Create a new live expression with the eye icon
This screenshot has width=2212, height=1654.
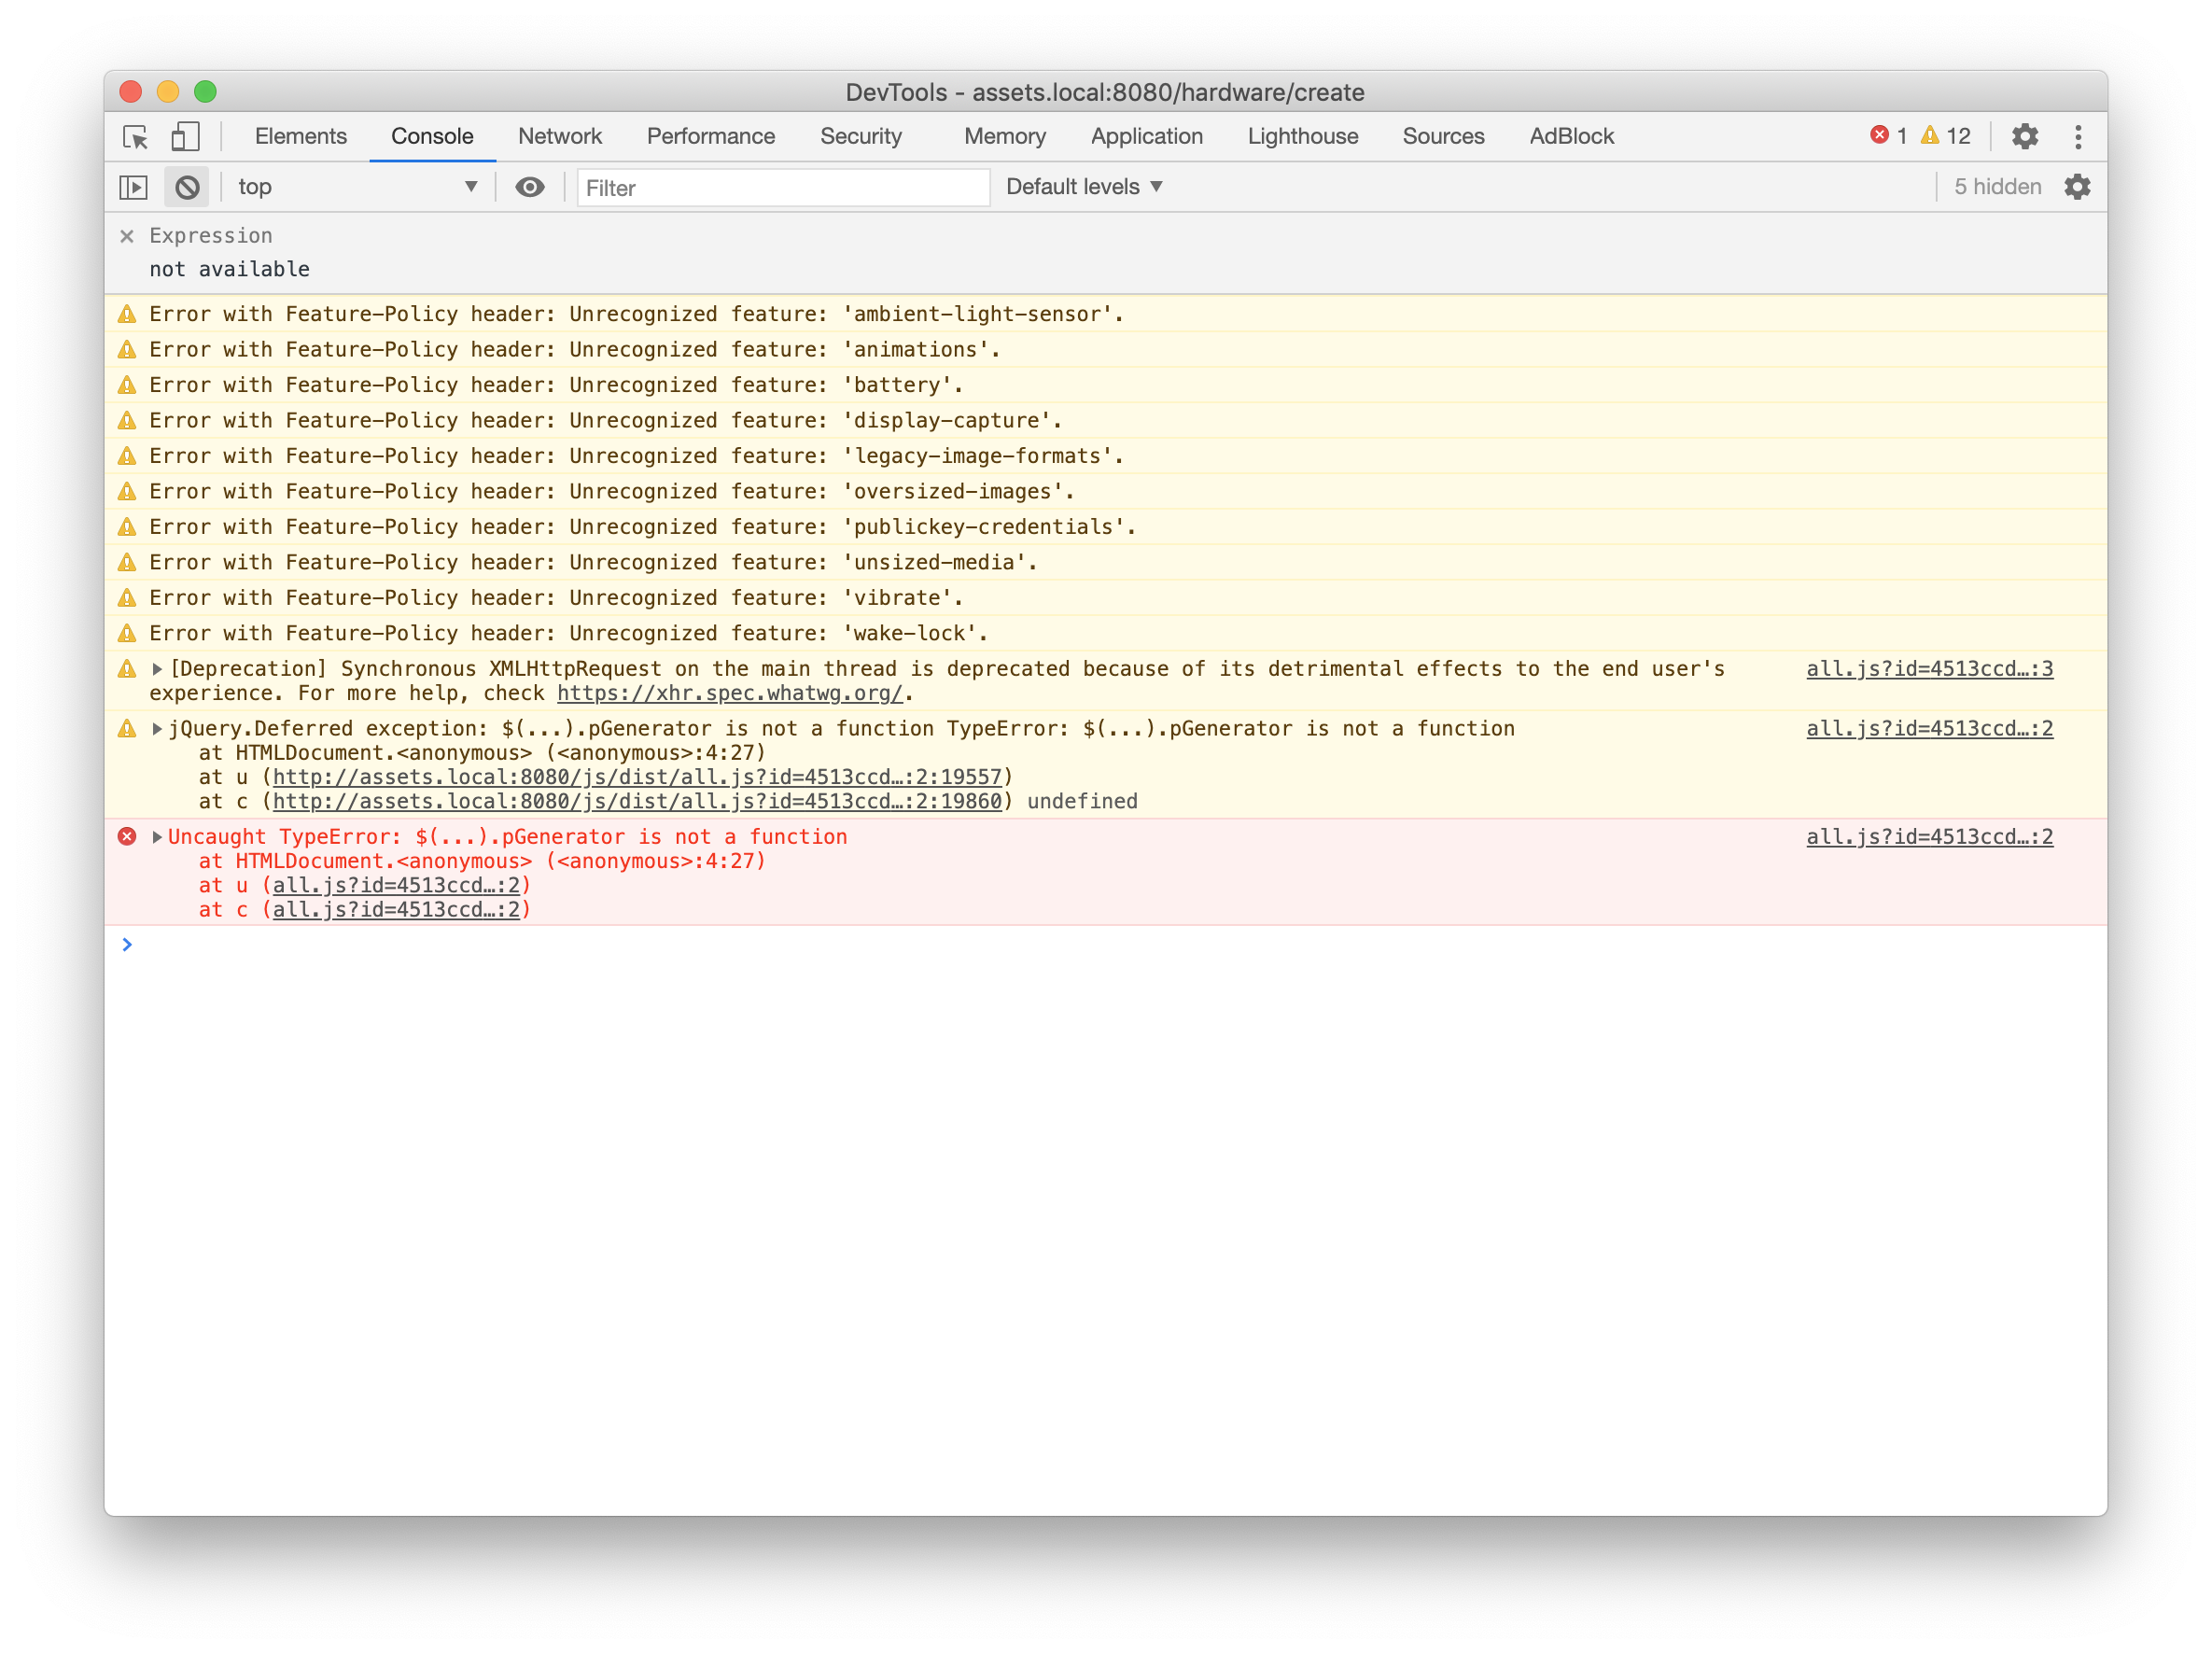pos(529,186)
